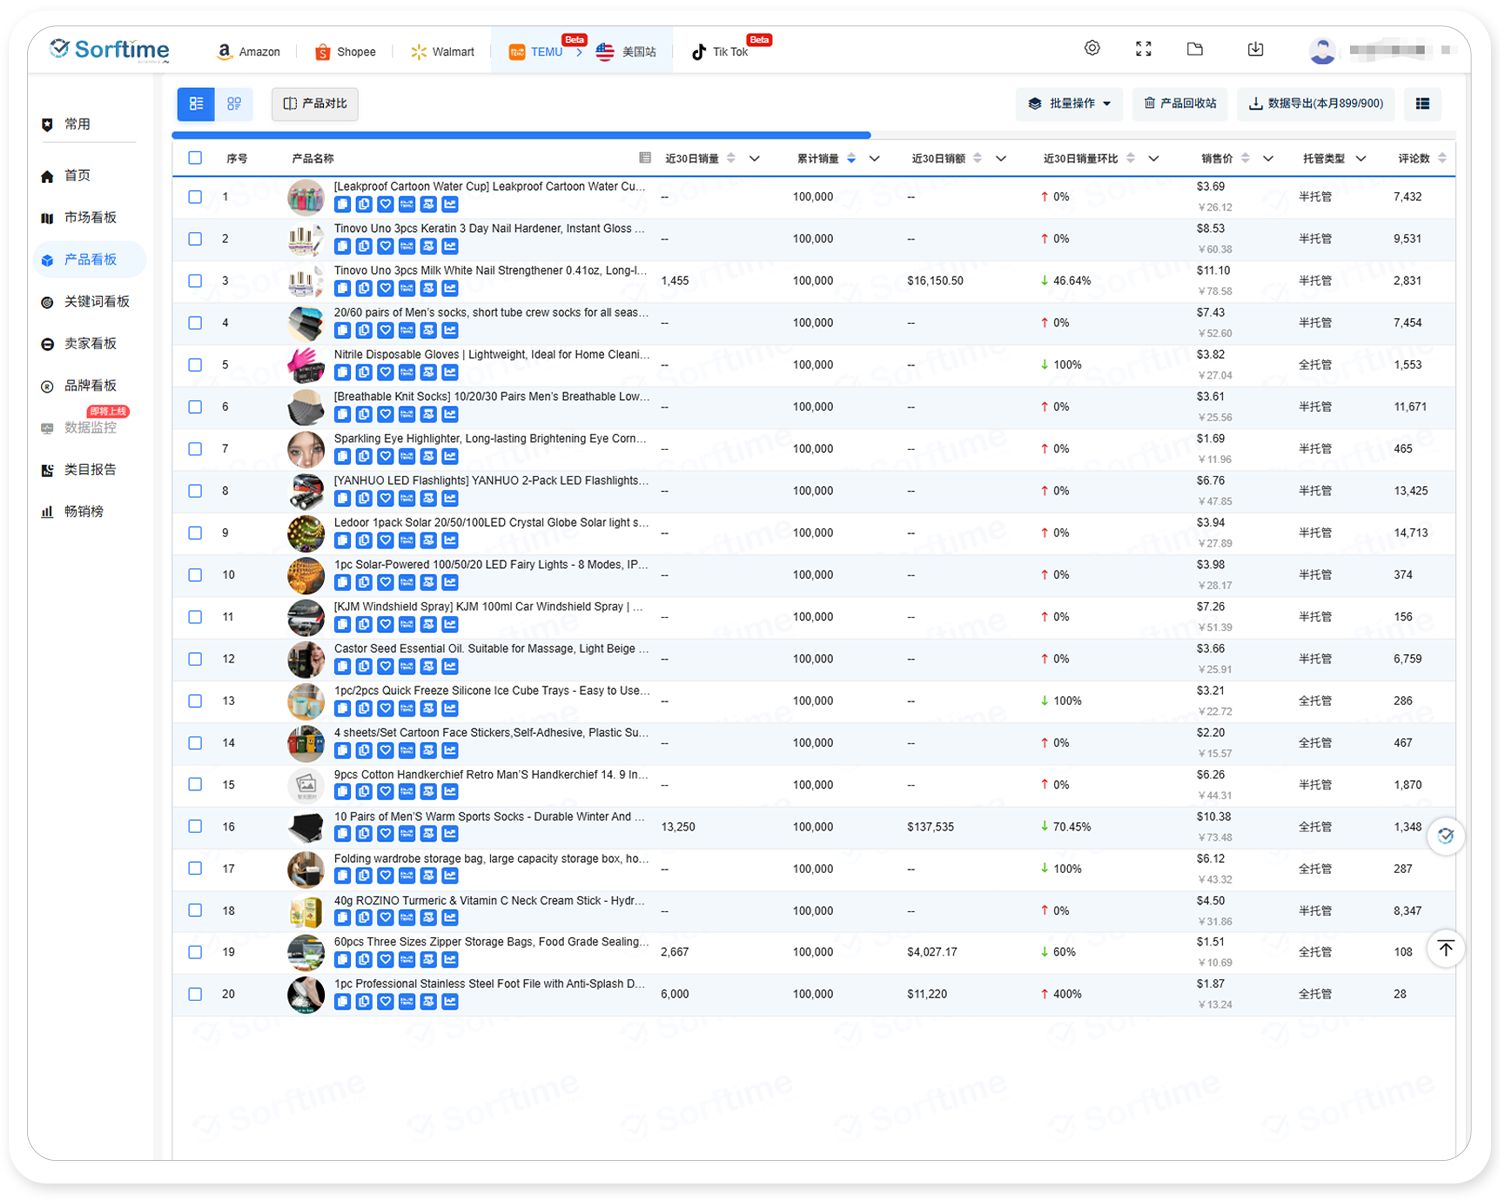Toggle fullscreen mode icon in header
The image size is (1500, 1200).
[x=1144, y=49]
